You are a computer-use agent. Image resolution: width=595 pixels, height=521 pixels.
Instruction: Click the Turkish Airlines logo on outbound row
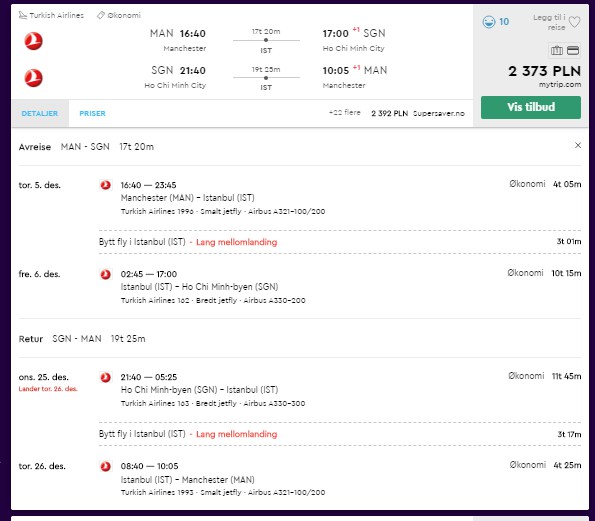33,41
